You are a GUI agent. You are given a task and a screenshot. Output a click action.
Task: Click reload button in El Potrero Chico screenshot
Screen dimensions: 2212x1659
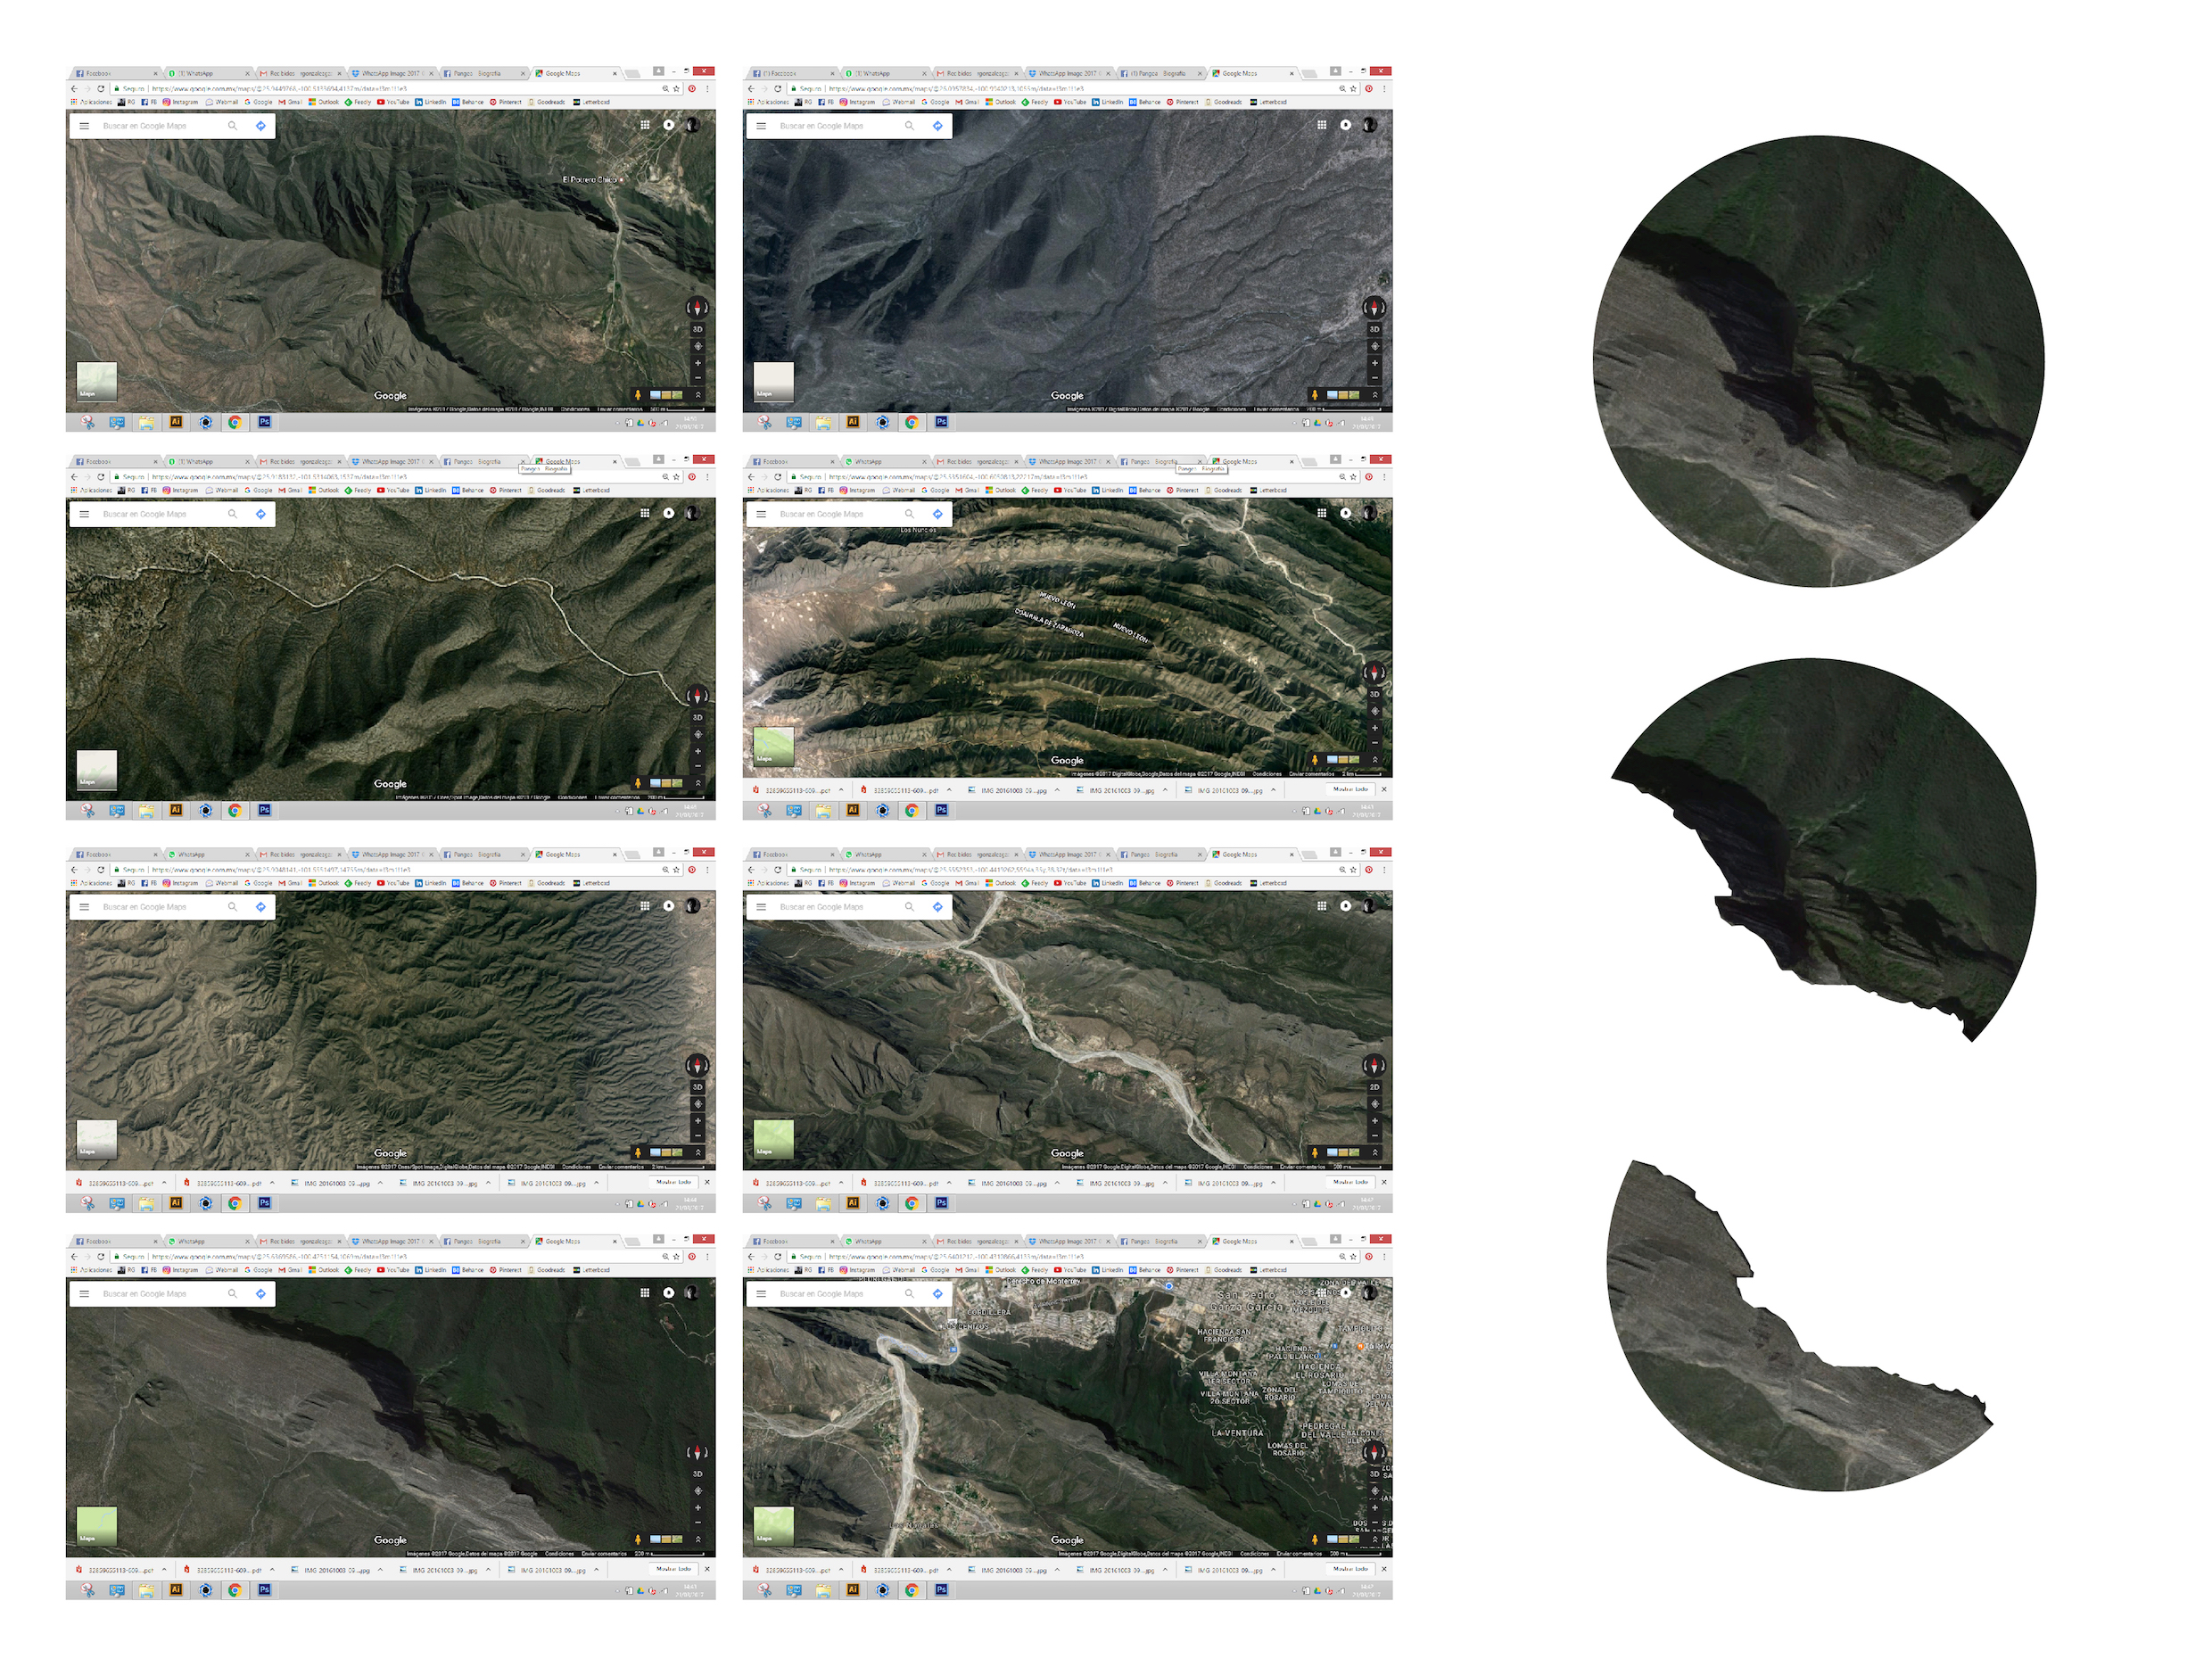pyautogui.click(x=101, y=89)
